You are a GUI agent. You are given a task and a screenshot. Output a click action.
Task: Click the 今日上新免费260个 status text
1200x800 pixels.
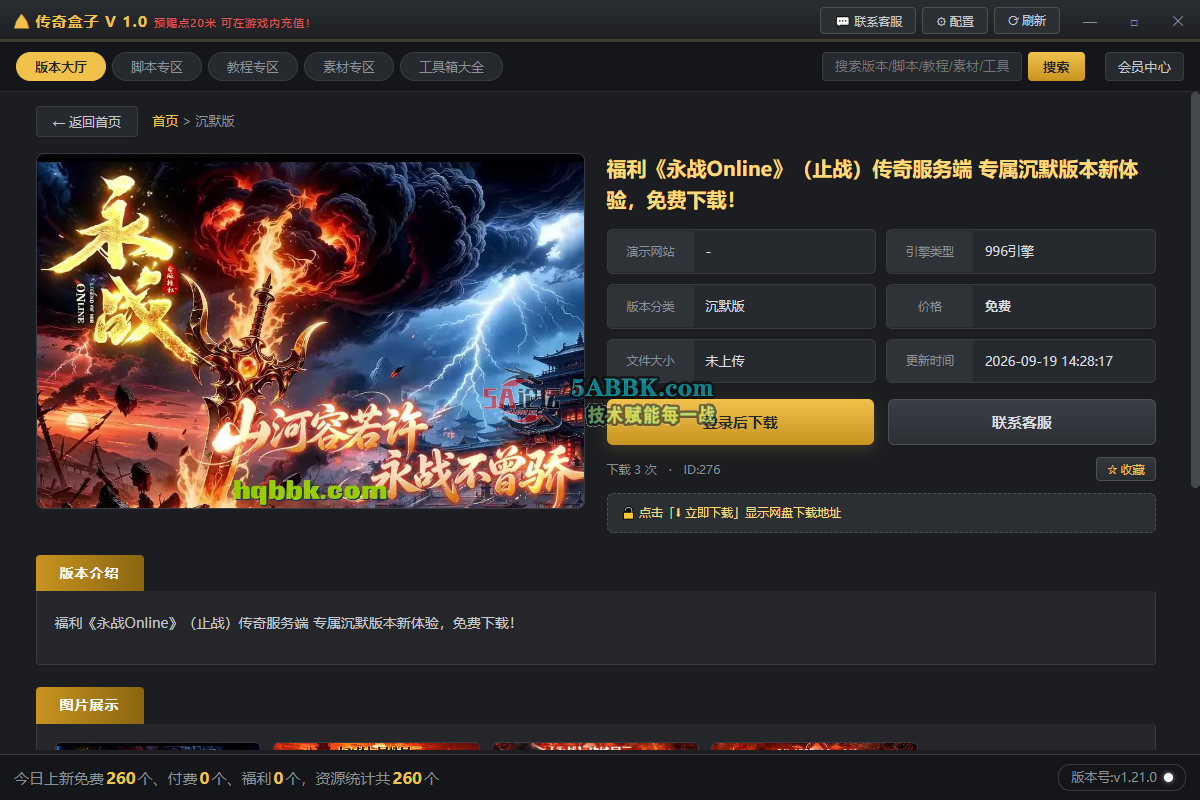click(x=86, y=778)
